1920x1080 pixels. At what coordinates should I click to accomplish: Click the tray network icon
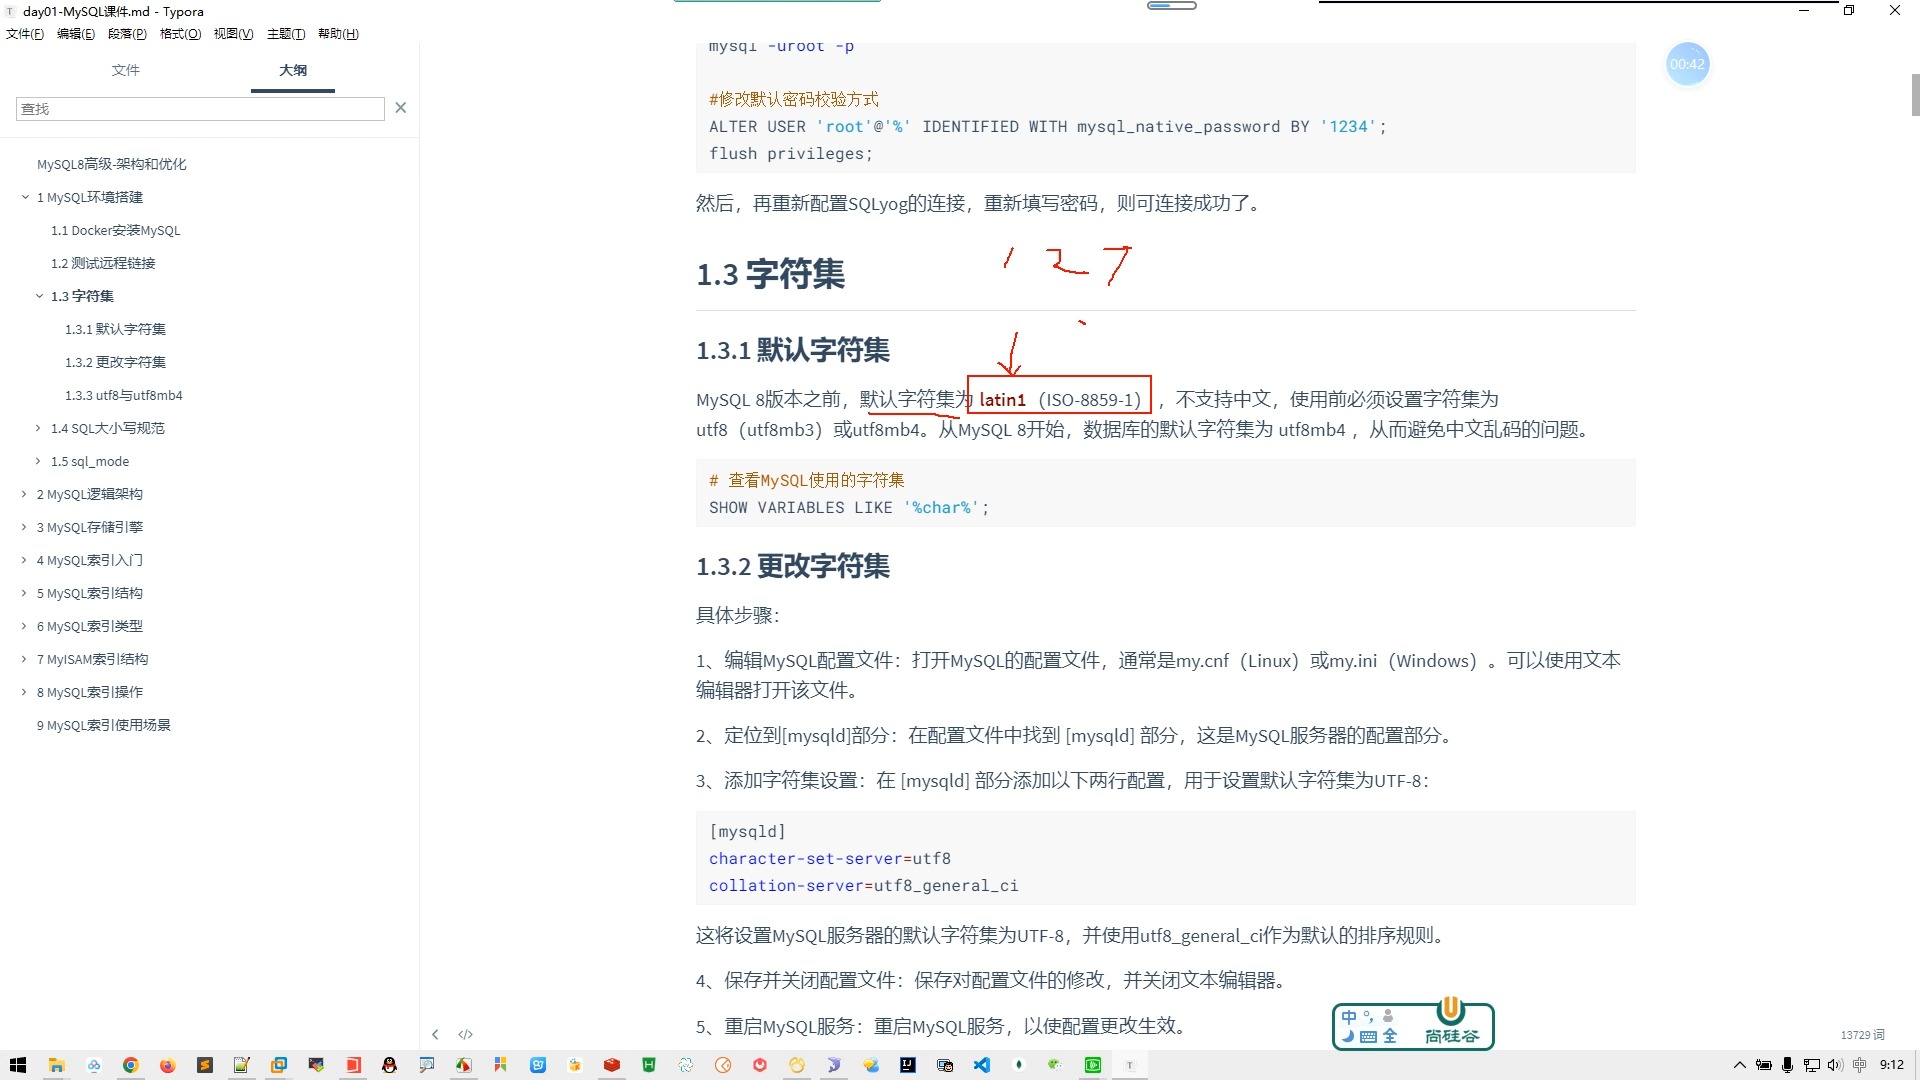(1811, 1065)
